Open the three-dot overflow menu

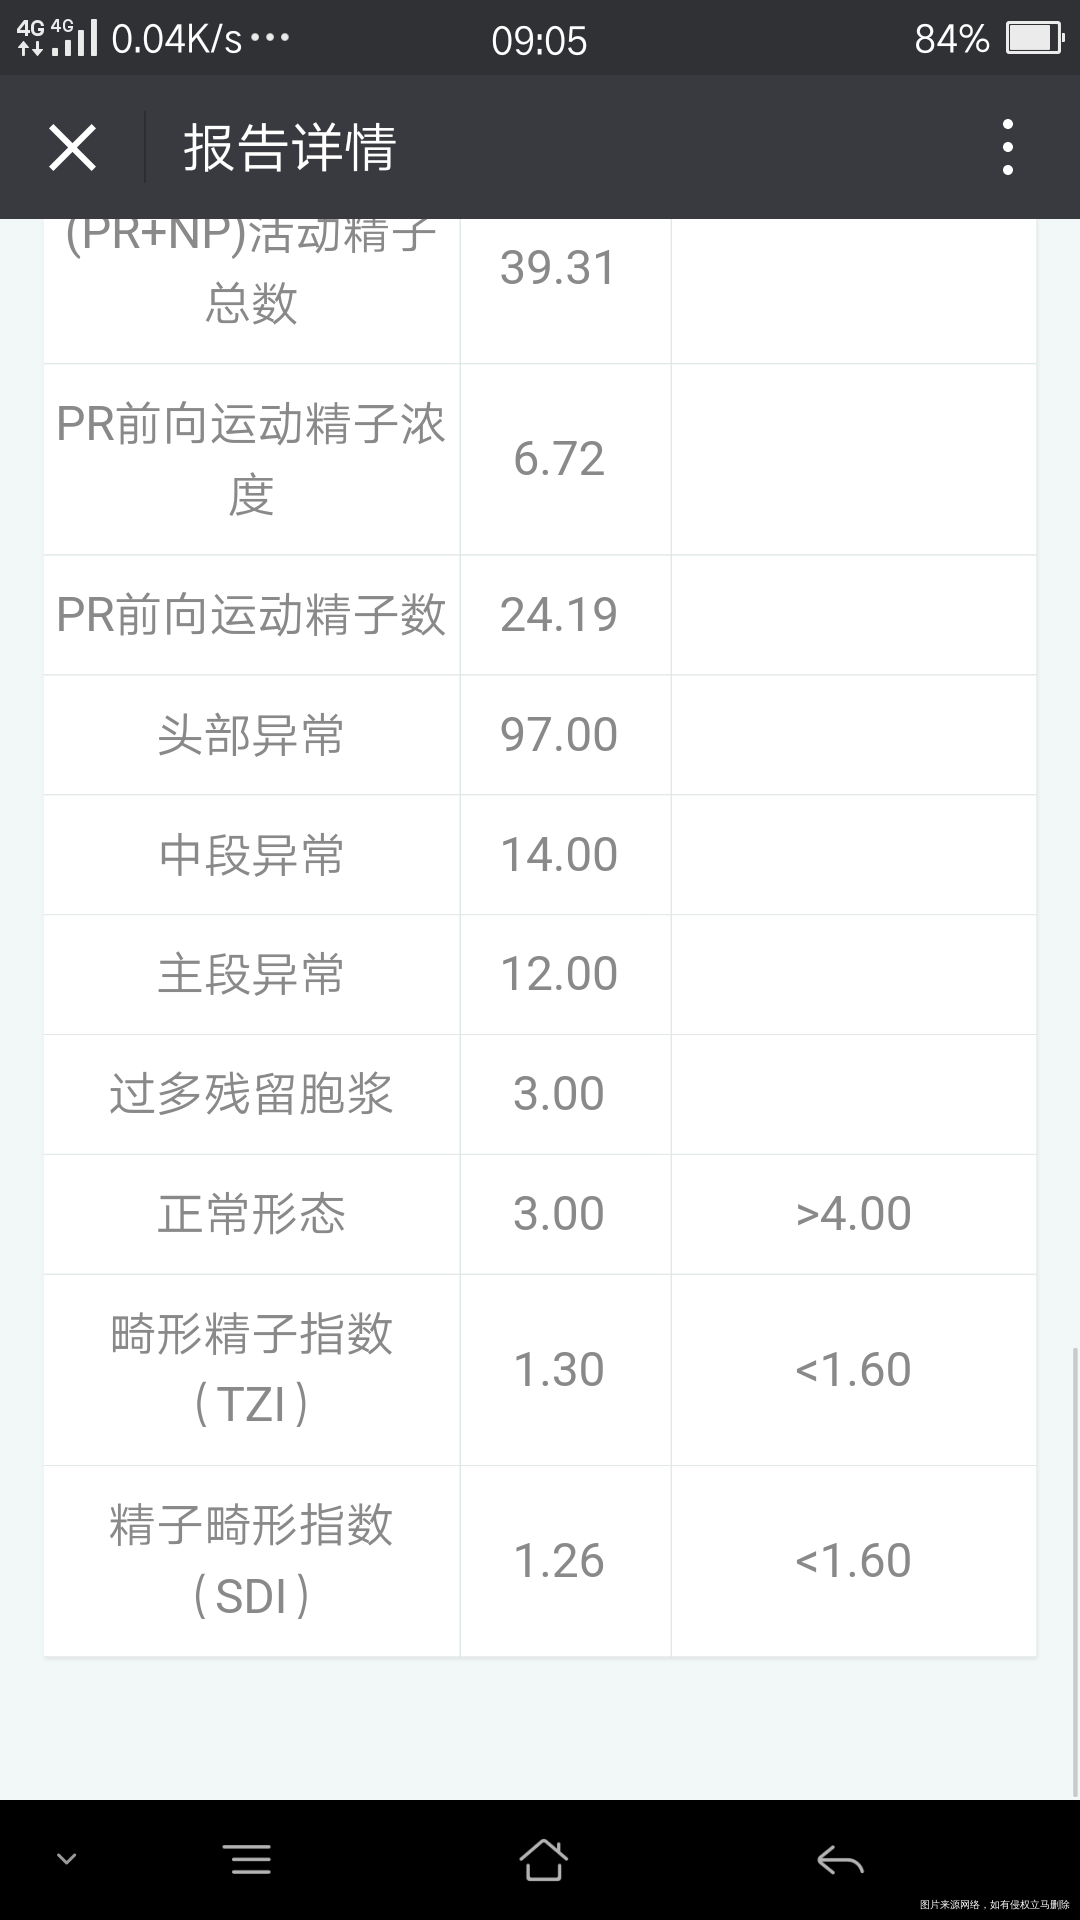point(1007,148)
